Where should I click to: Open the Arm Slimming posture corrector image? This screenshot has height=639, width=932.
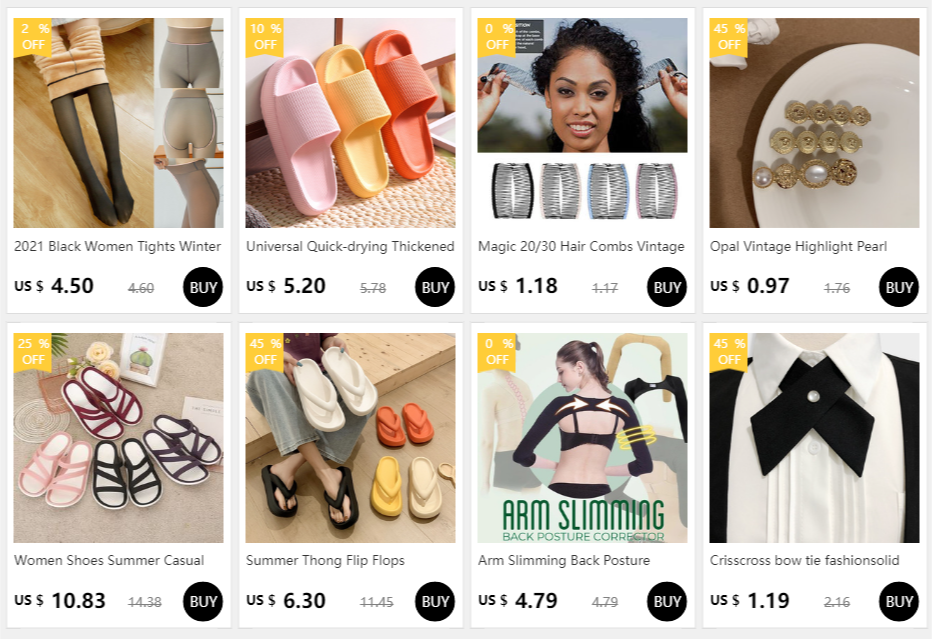582,437
